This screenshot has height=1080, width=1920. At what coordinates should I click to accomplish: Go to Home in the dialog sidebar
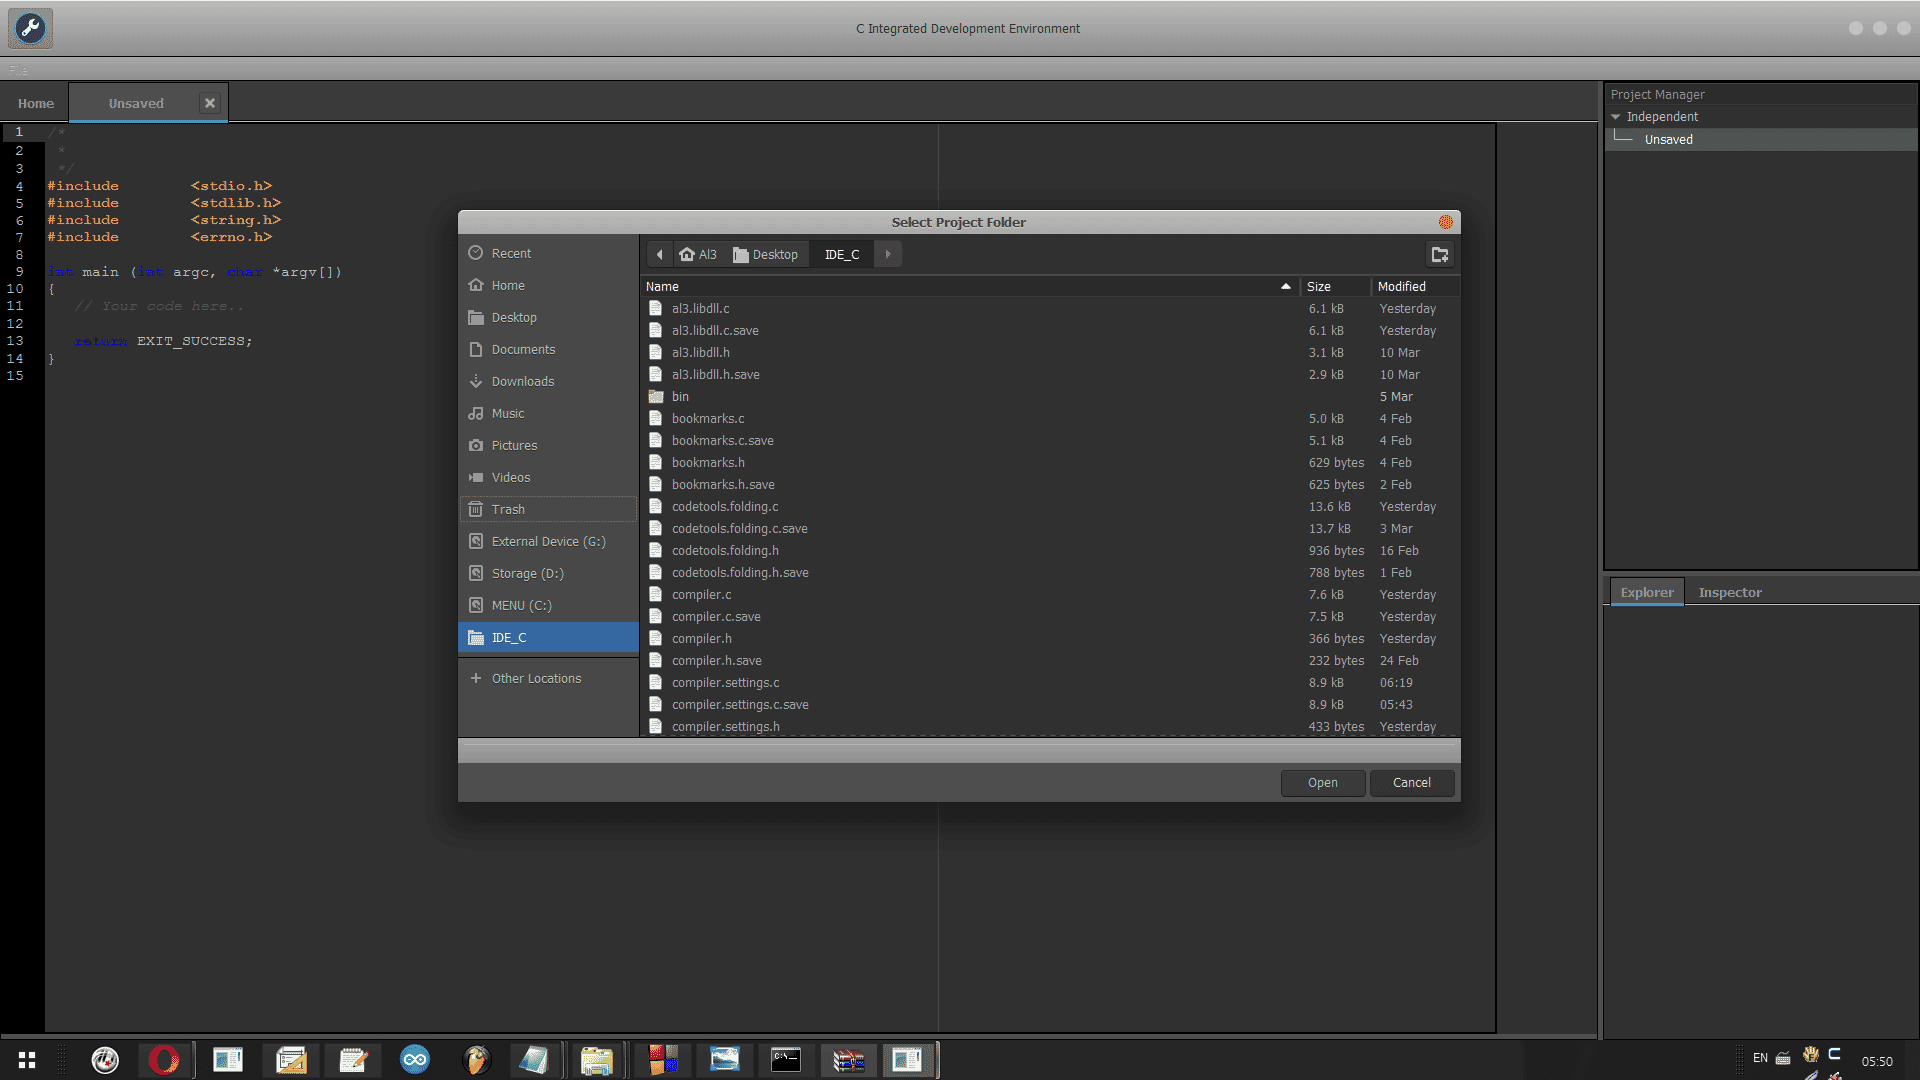pyautogui.click(x=548, y=285)
